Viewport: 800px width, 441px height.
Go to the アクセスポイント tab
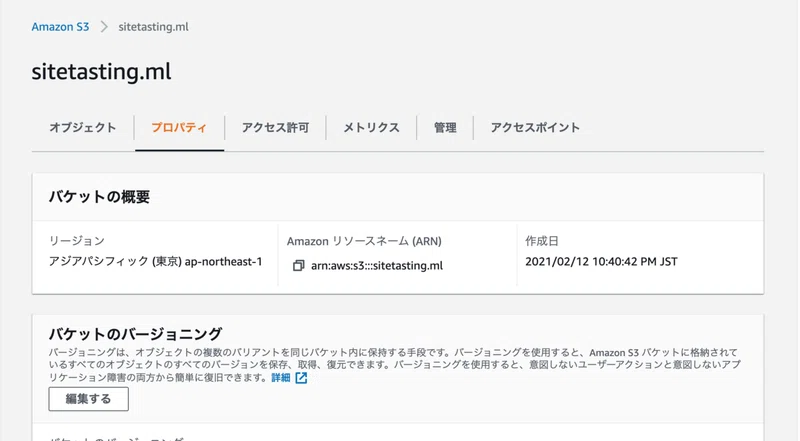click(535, 128)
